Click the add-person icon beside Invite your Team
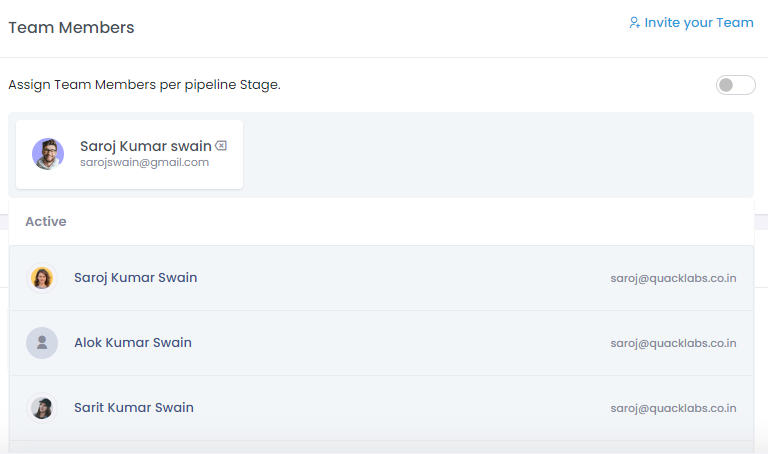This screenshot has width=768, height=454. click(634, 23)
